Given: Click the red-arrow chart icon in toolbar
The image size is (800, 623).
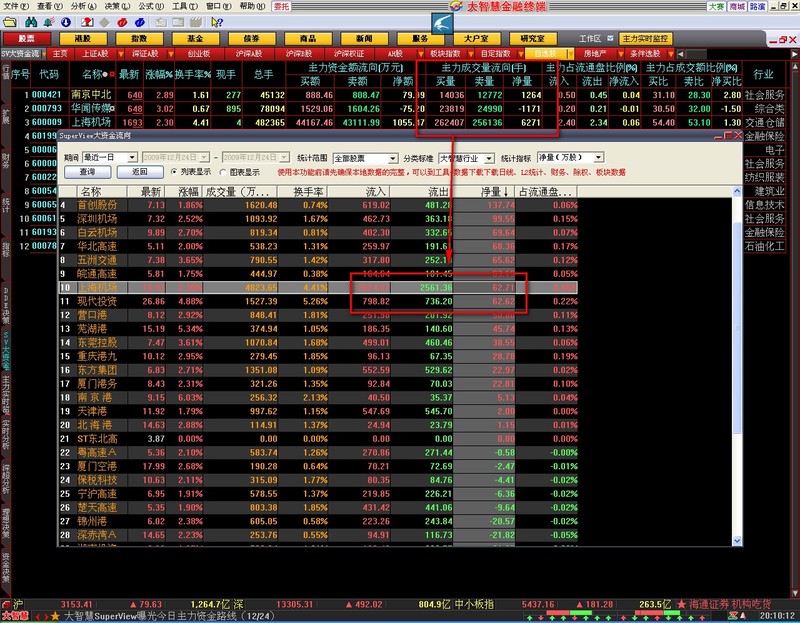Looking at the screenshot, I should click(87, 22).
